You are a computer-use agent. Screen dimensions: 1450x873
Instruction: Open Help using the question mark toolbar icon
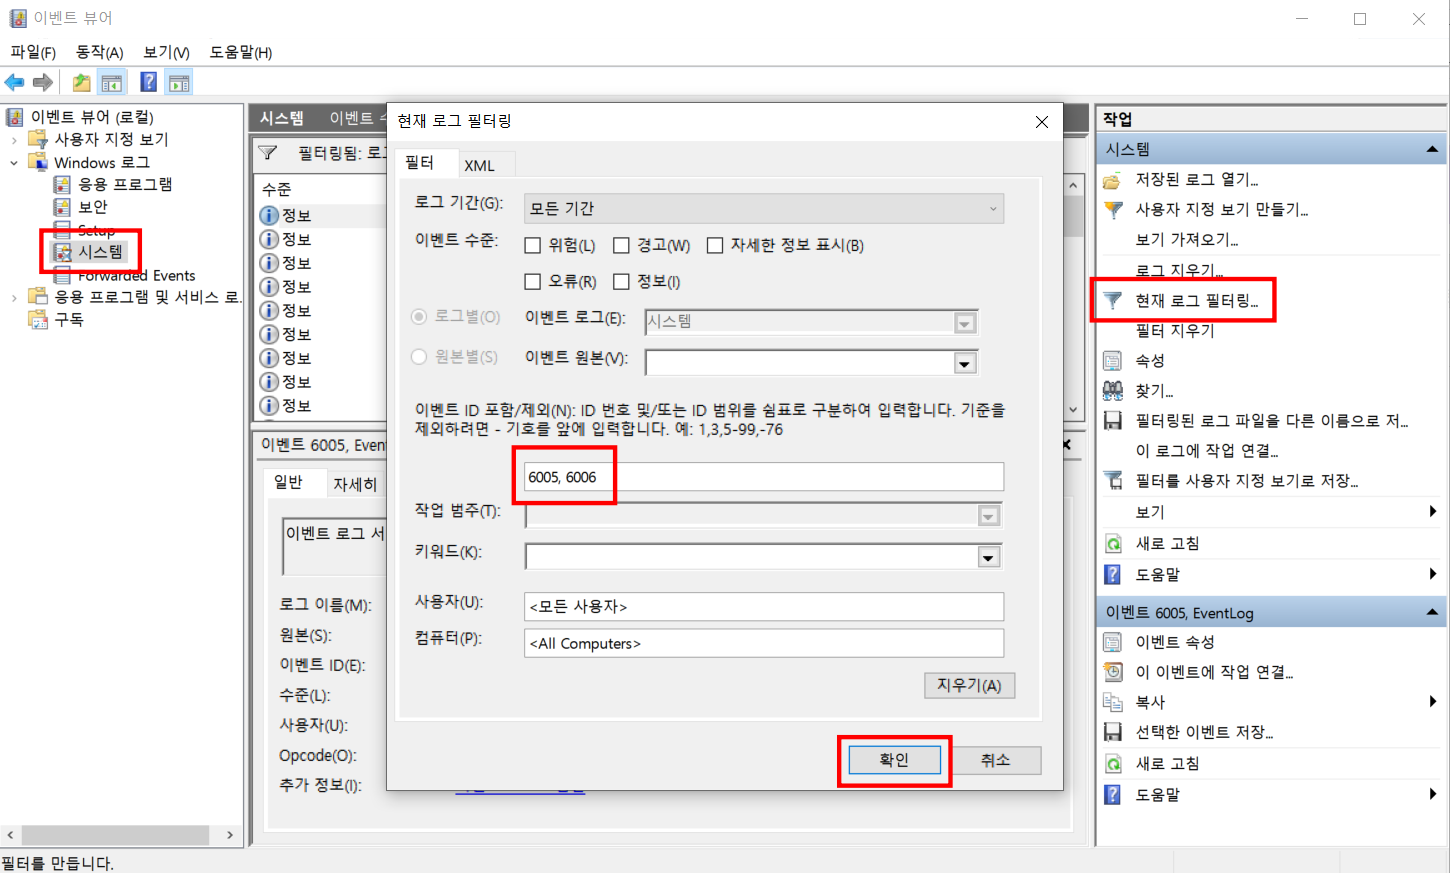148,82
